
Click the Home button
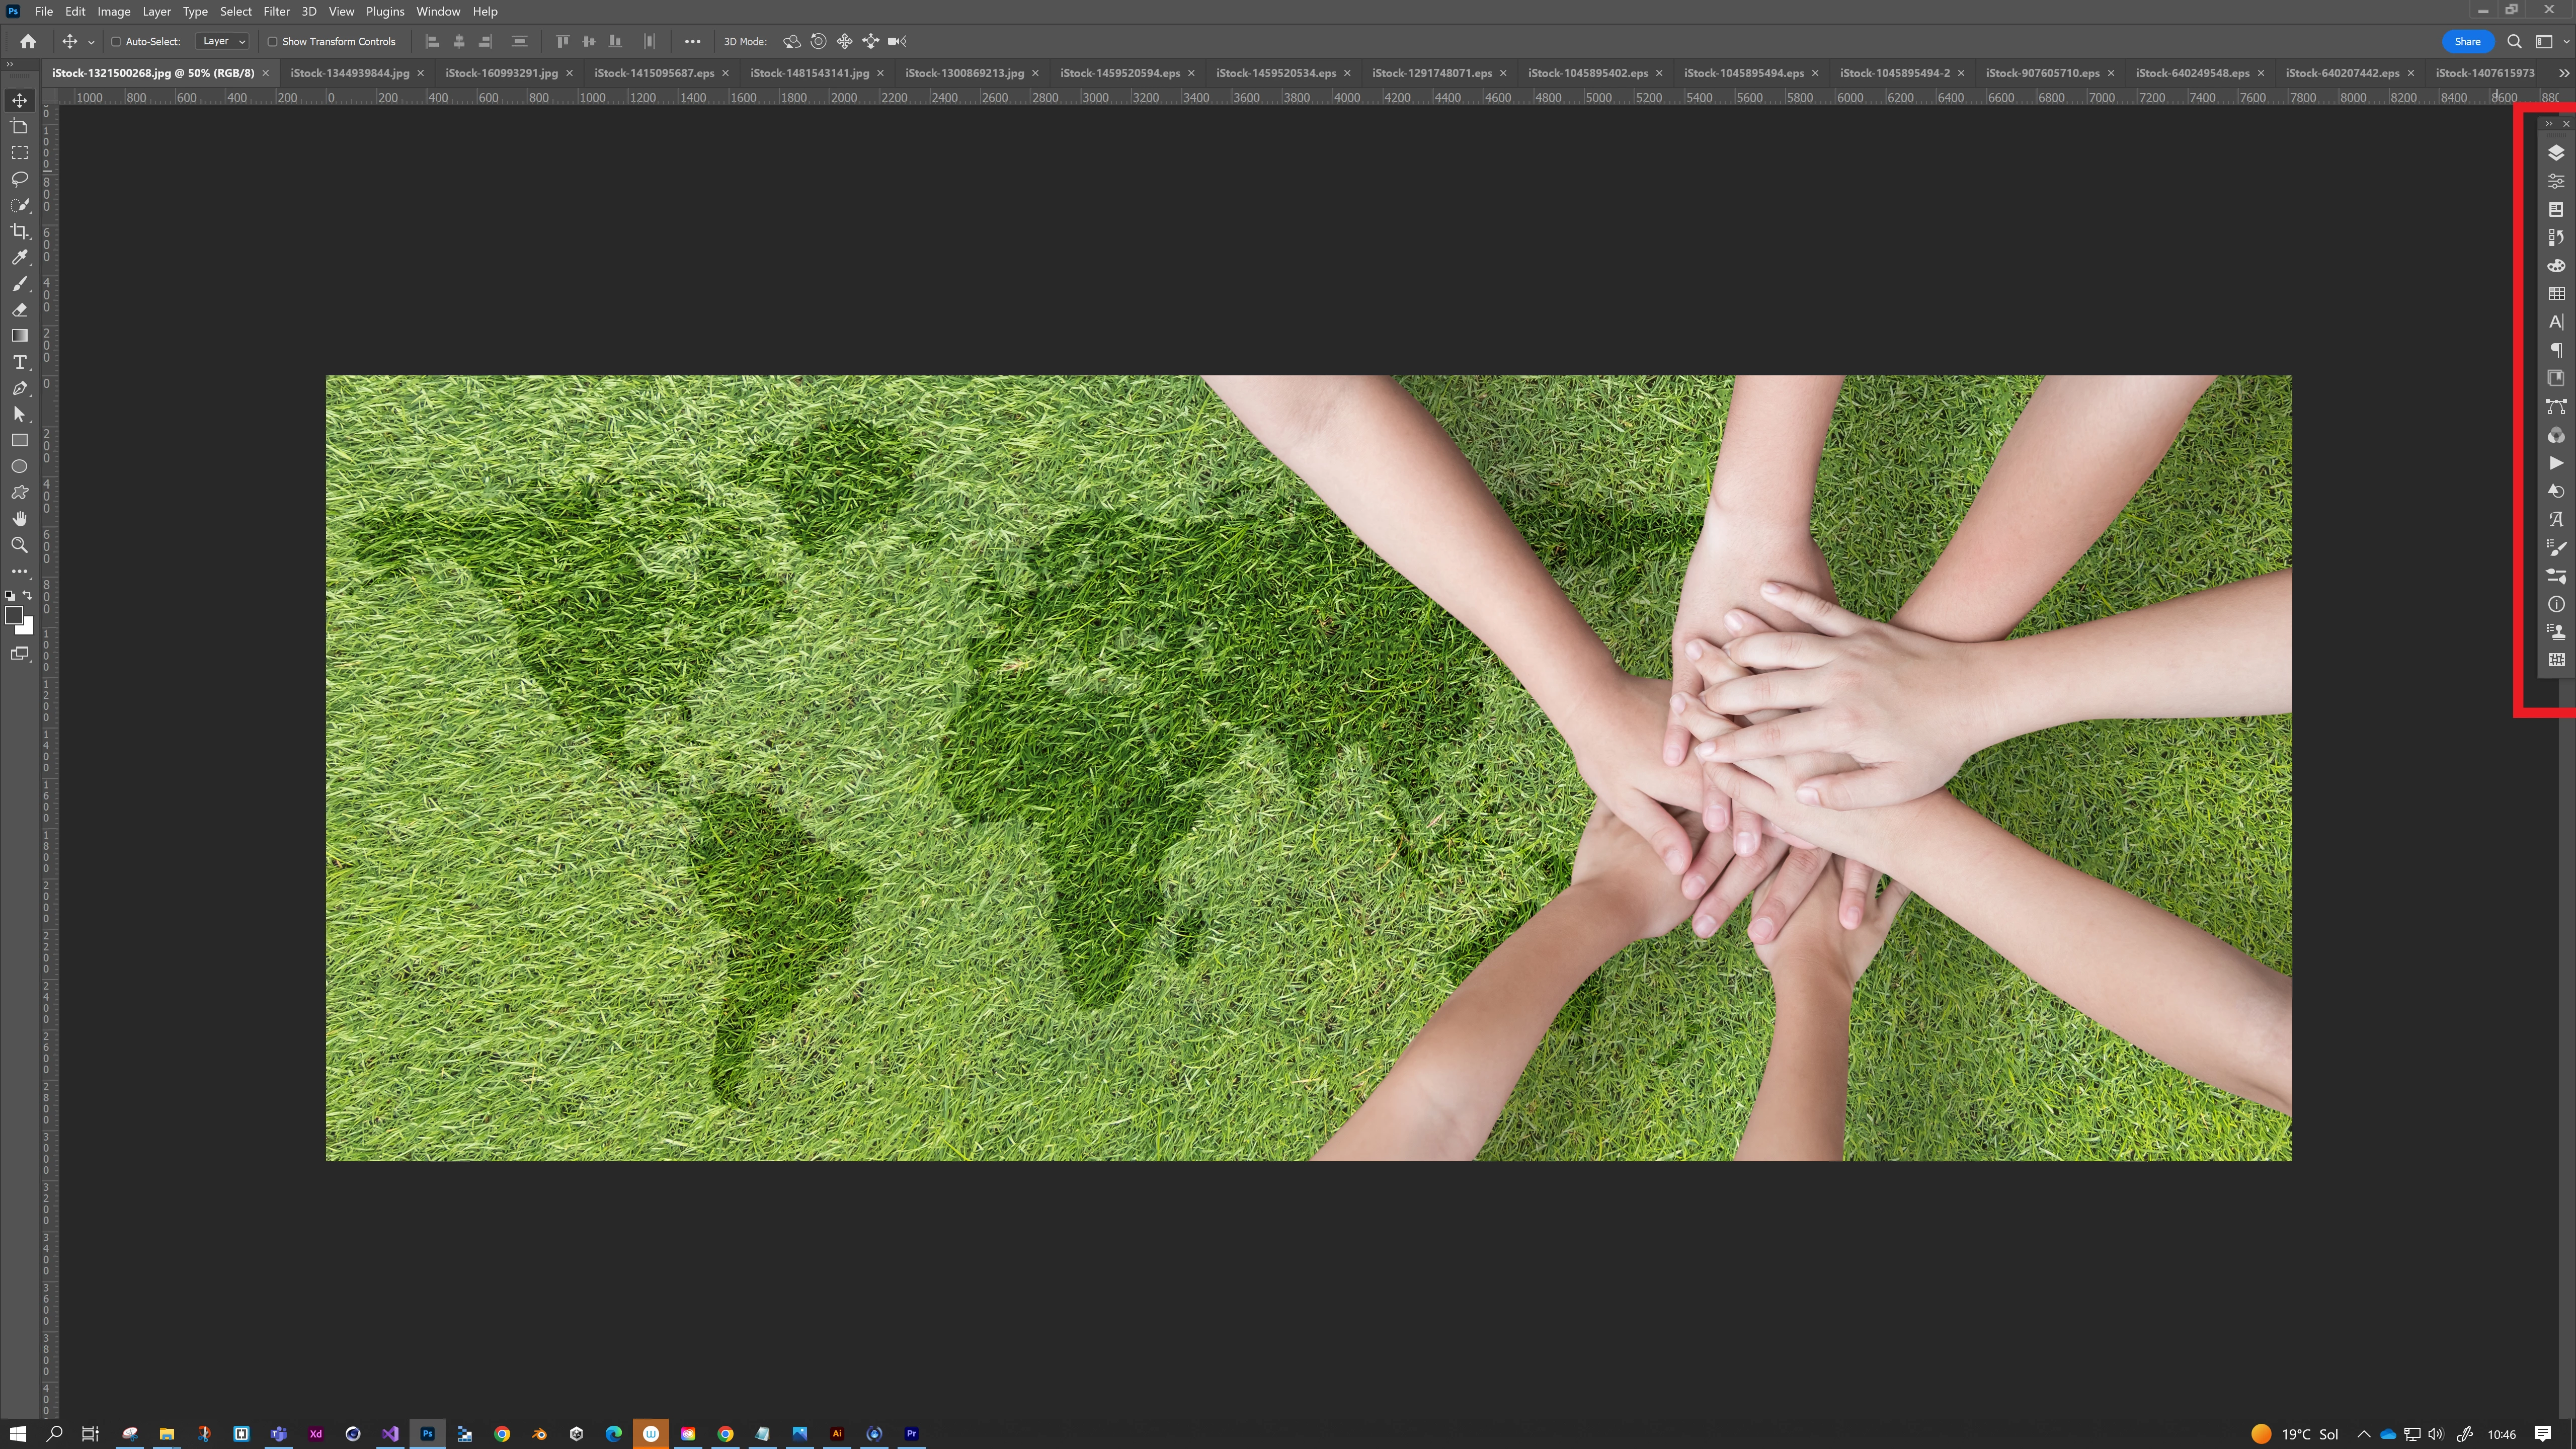pos(28,42)
